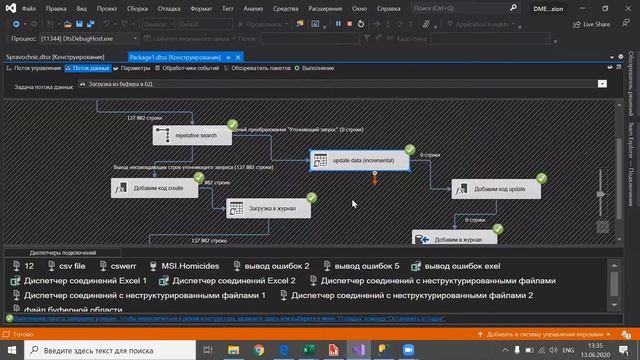Open the Выполнение progress tab
Screen dimensions: 640x360
(314, 68)
